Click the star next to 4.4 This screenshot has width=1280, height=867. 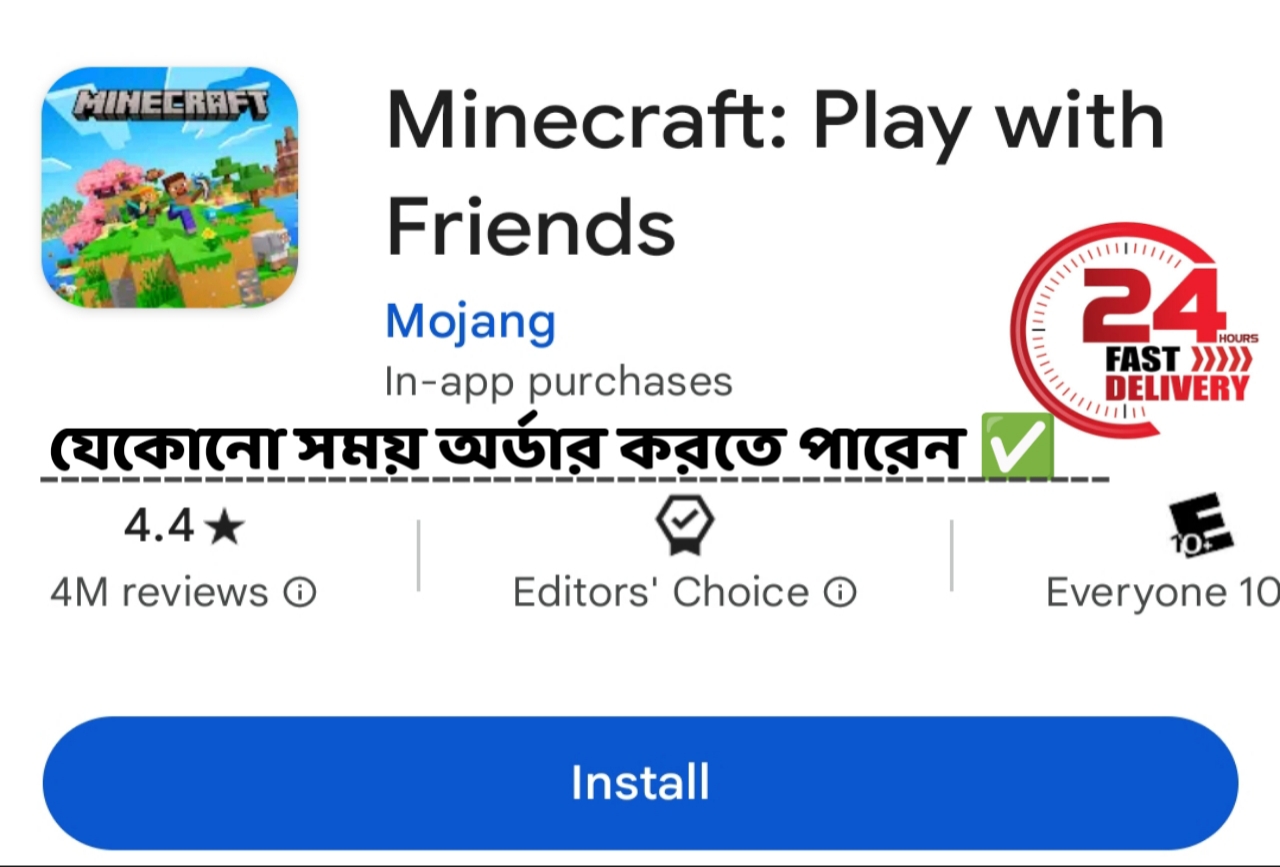click(224, 527)
